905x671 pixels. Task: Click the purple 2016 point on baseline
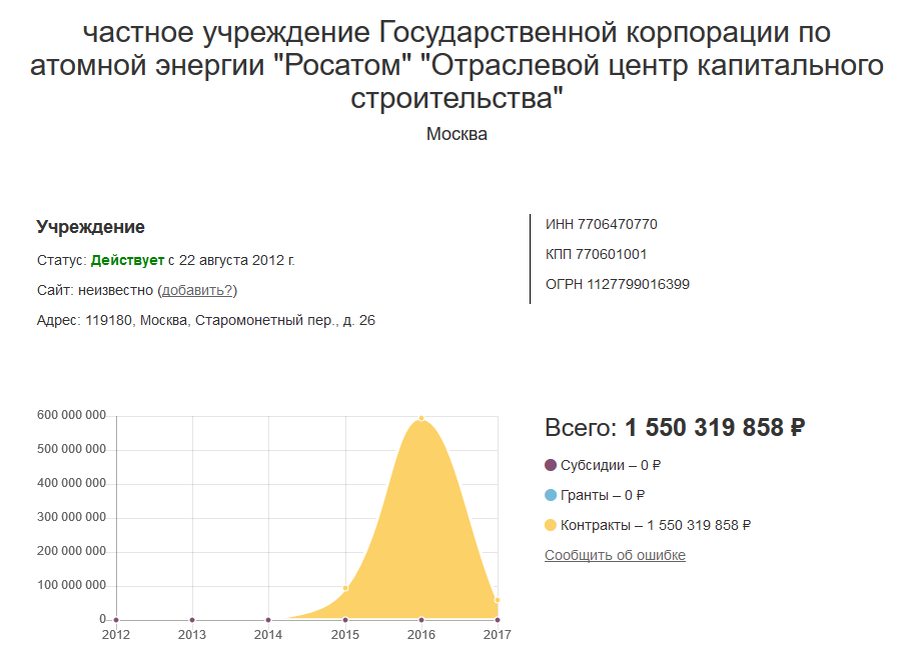coord(421,620)
